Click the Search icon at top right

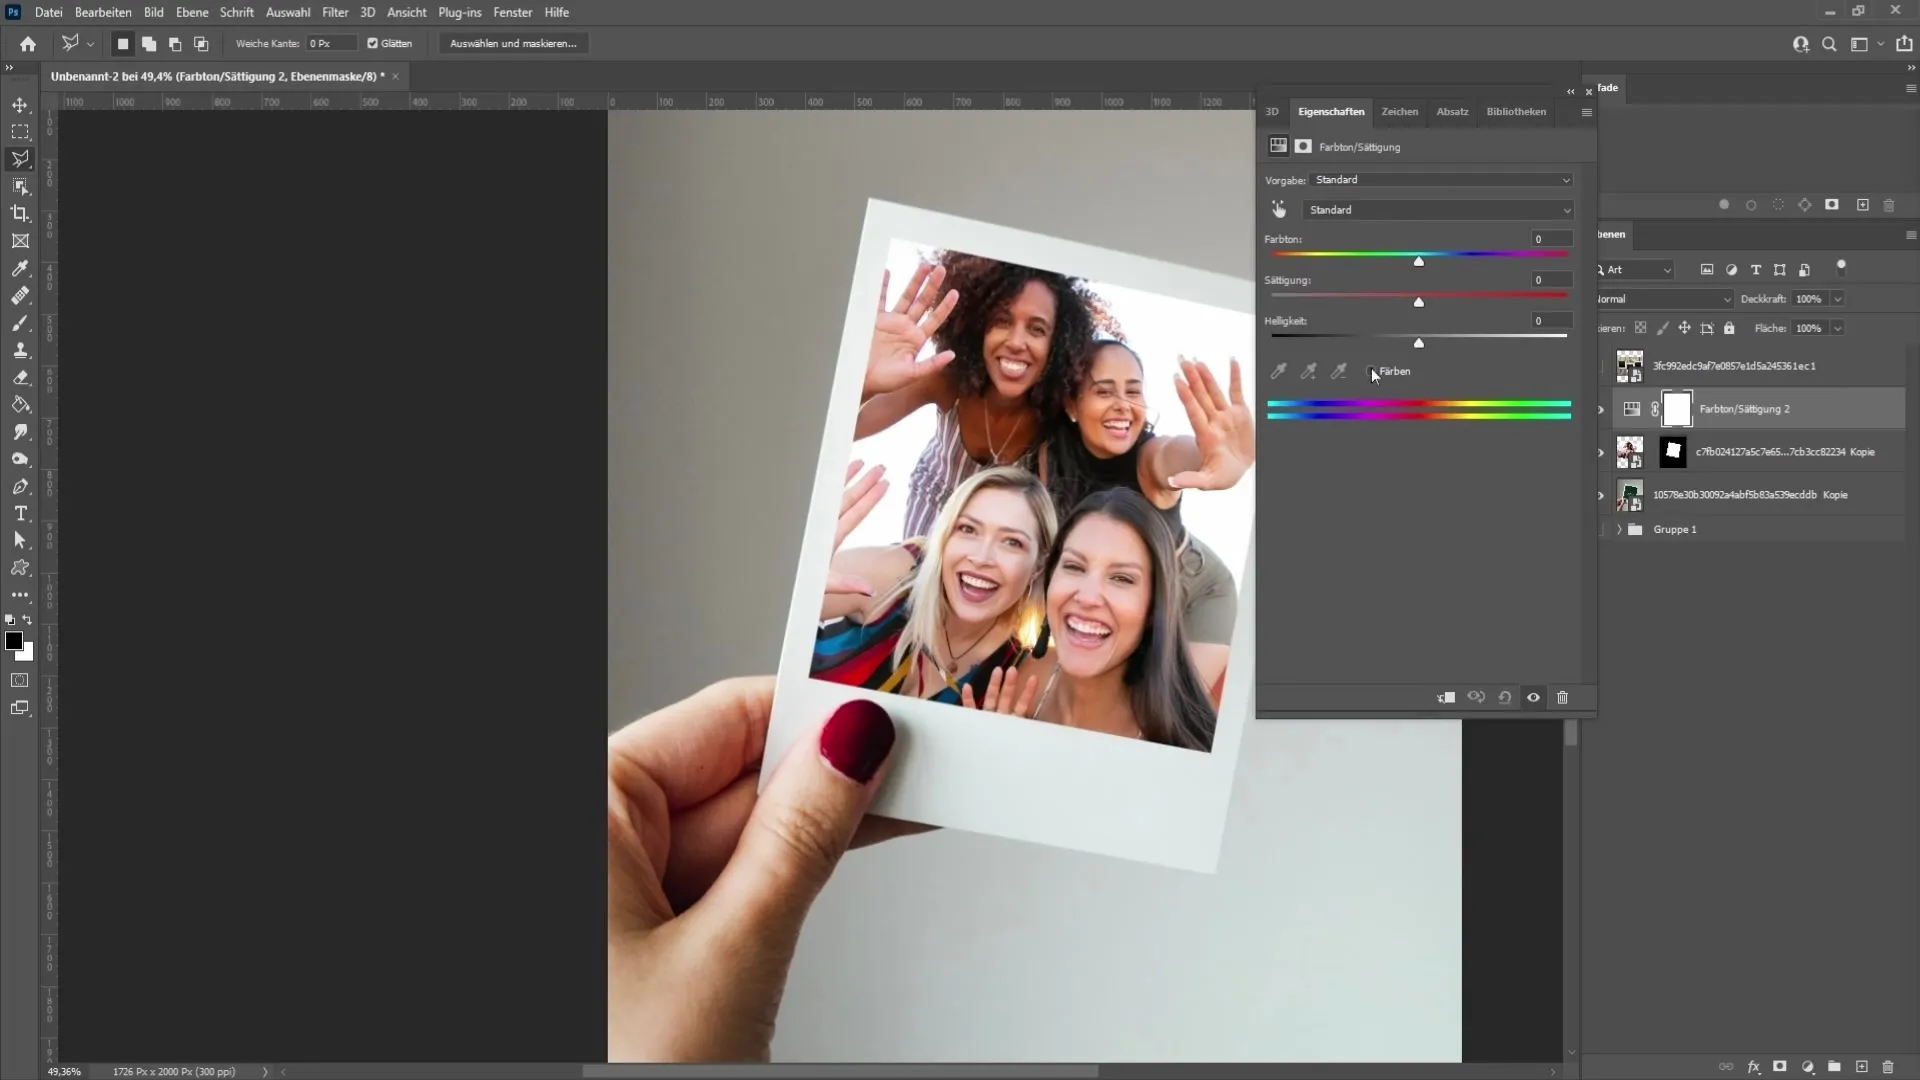[1829, 44]
